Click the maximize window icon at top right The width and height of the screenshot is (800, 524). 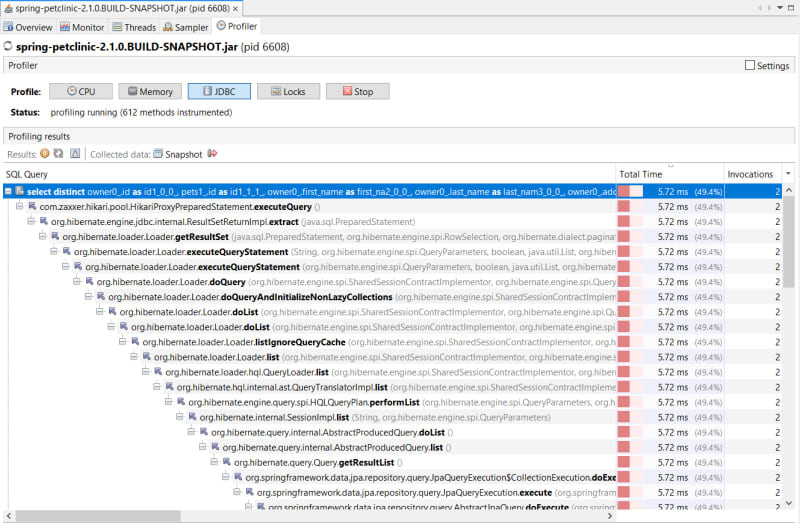click(791, 7)
